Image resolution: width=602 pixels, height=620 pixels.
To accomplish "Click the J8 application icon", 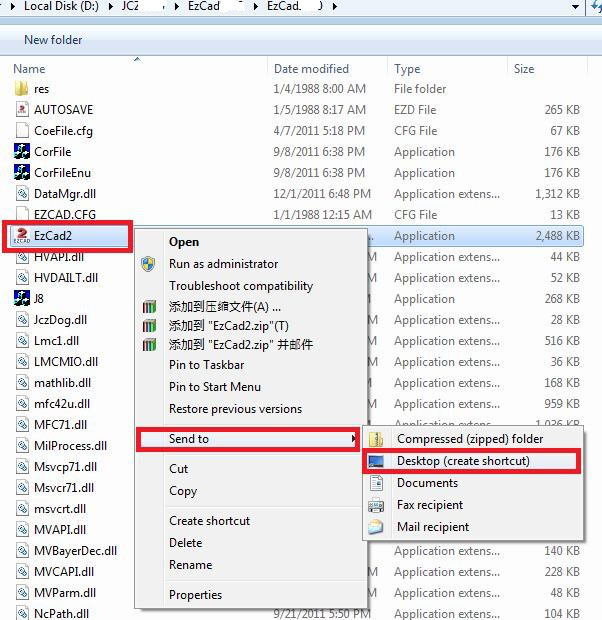I will (22, 299).
